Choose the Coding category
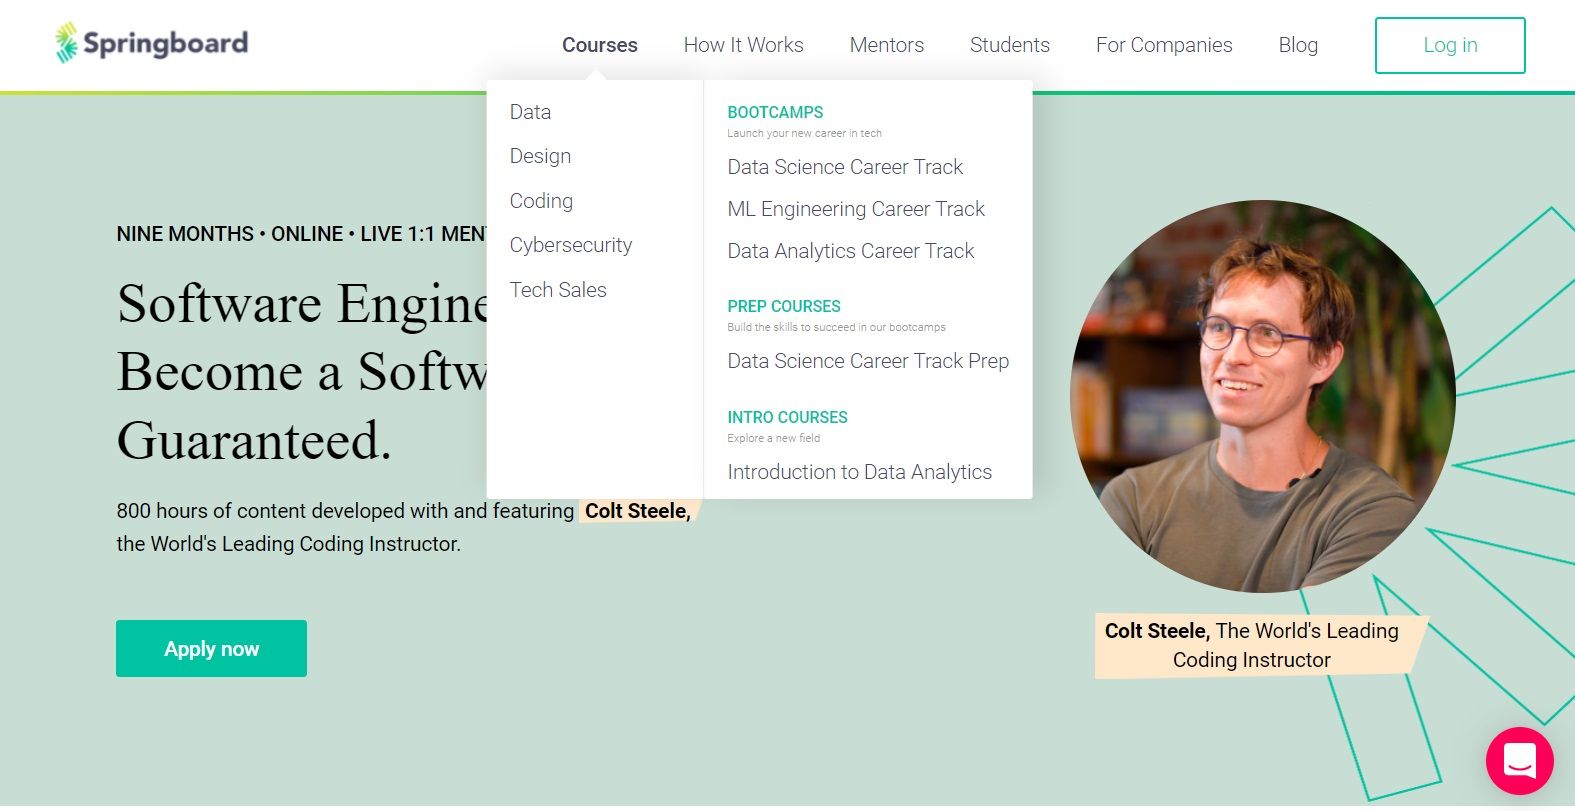This screenshot has height=811, width=1575. click(541, 201)
